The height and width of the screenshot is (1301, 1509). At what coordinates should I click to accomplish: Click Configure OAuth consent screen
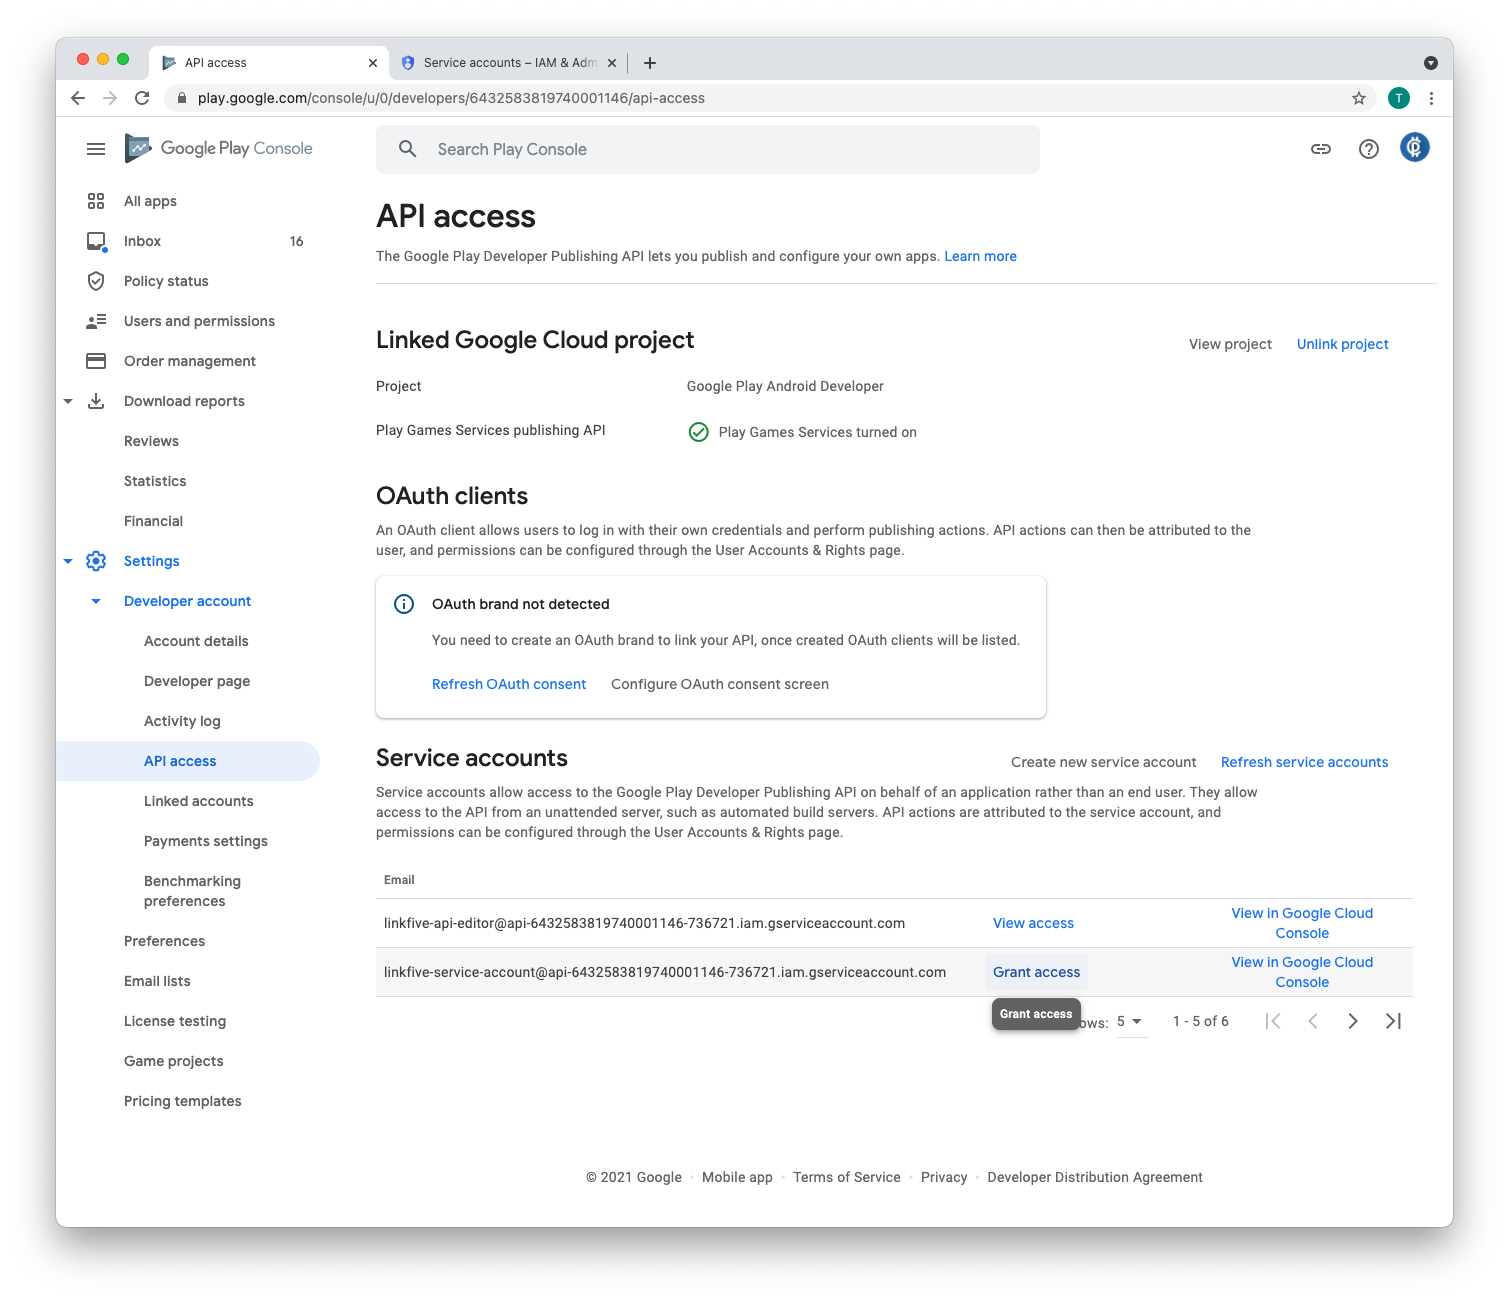pos(720,684)
